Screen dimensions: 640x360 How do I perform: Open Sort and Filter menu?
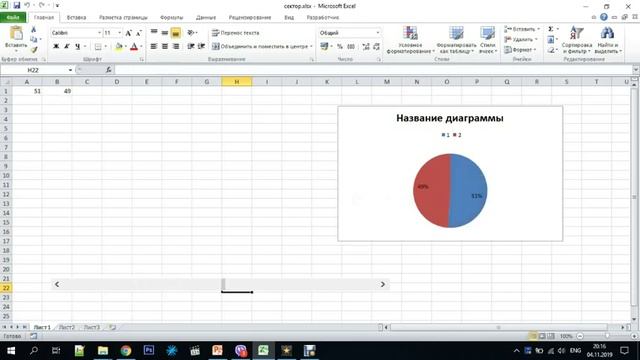(x=576, y=40)
